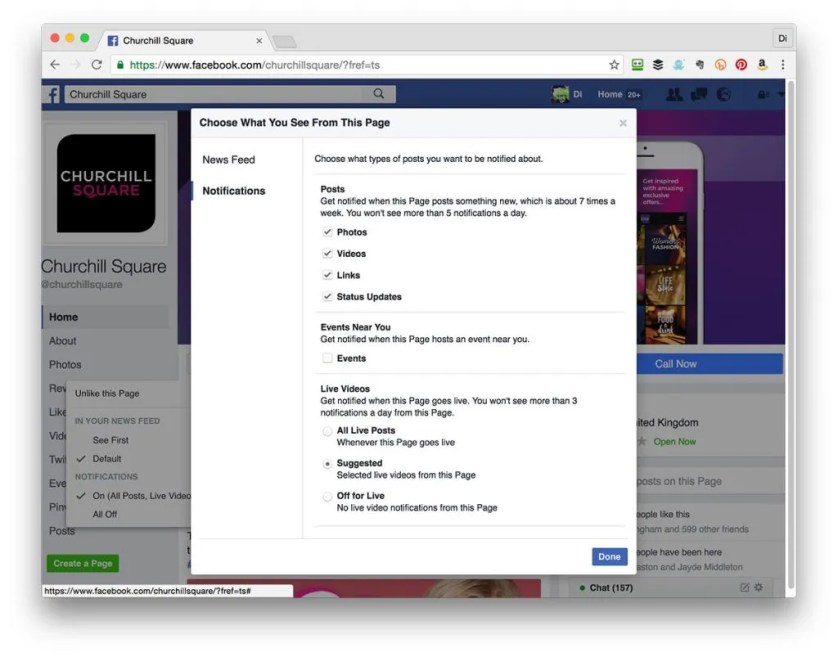Open the About page link in sidebar

[x=63, y=341]
